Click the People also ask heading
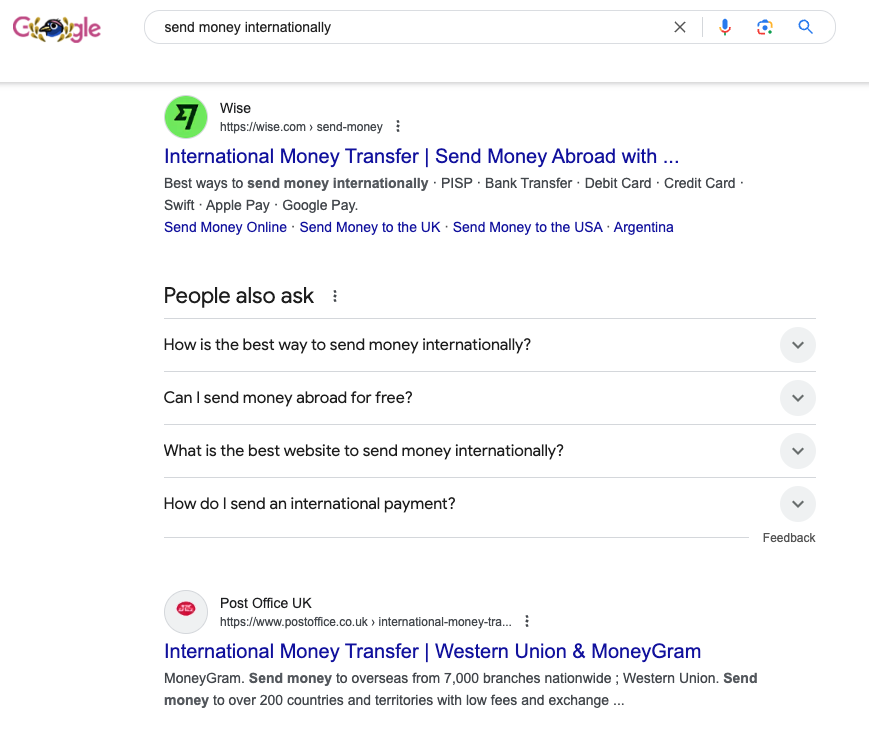869x733 pixels. tap(238, 296)
